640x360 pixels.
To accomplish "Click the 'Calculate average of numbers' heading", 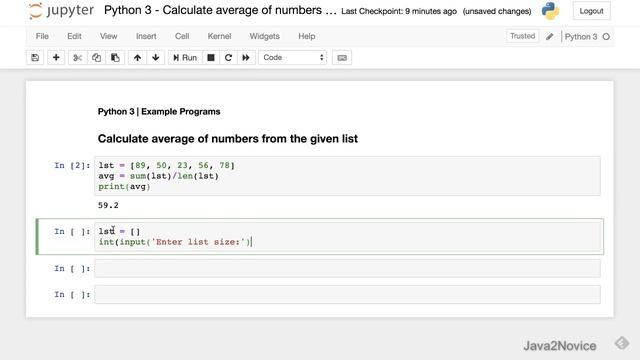I will coord(228,139).
